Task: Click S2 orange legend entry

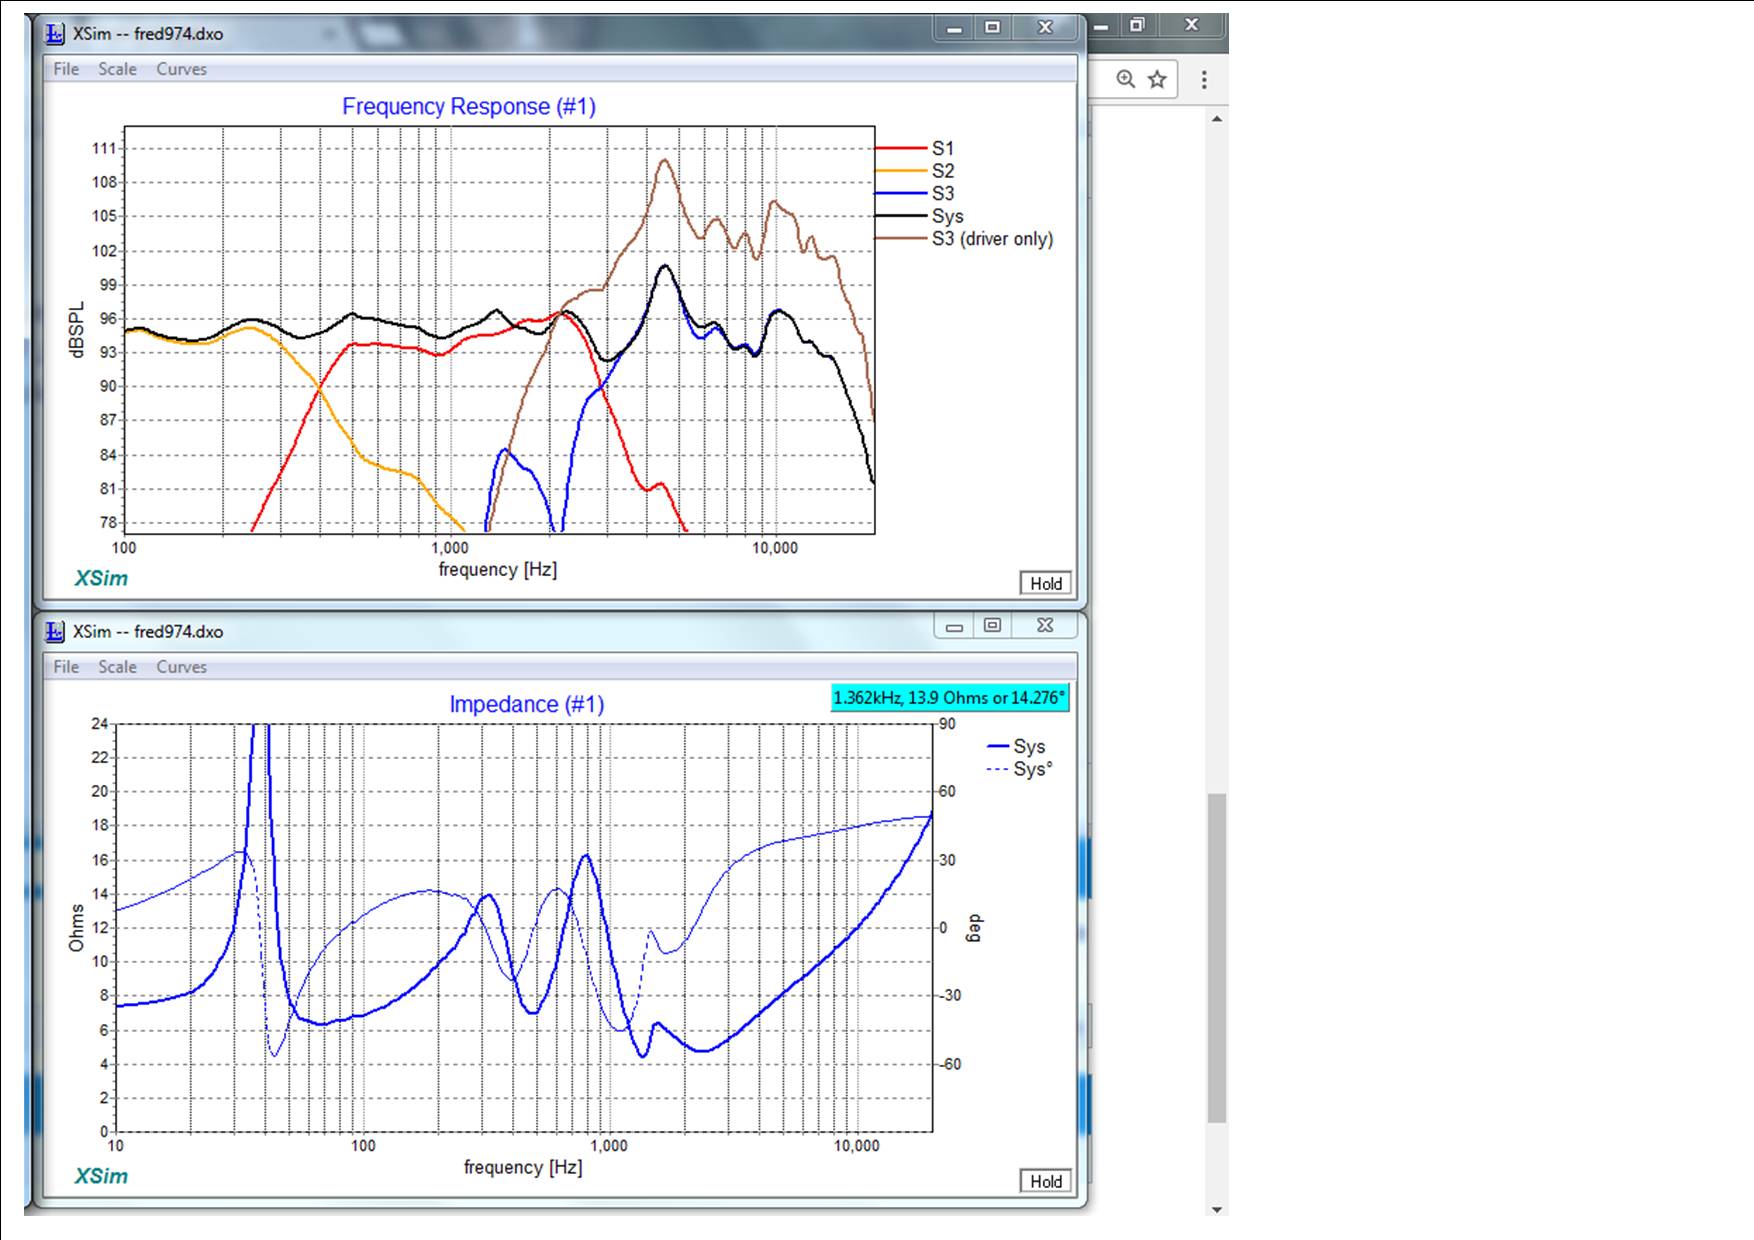Action: pyautogui.click(x=915, y=171)
